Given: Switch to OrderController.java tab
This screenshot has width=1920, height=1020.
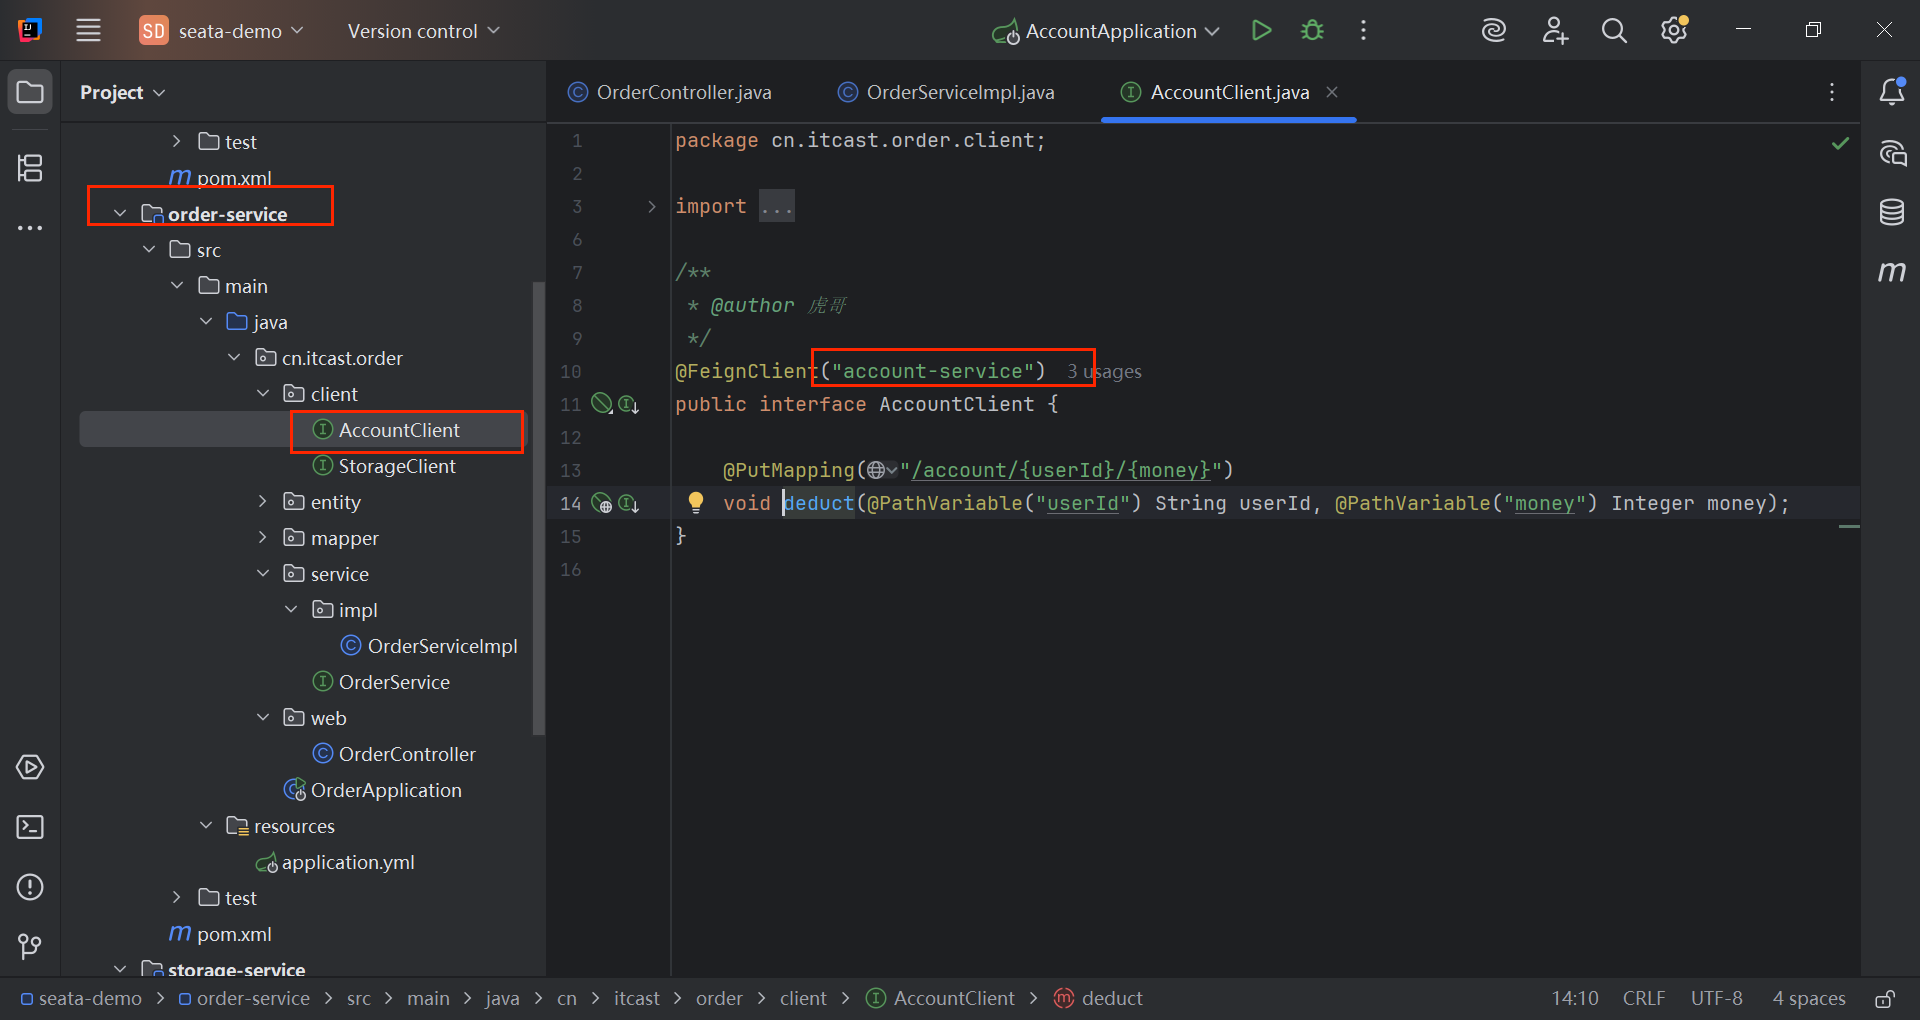Looking at the screenshot, I should pyautogui.click(x=670, y=92).
